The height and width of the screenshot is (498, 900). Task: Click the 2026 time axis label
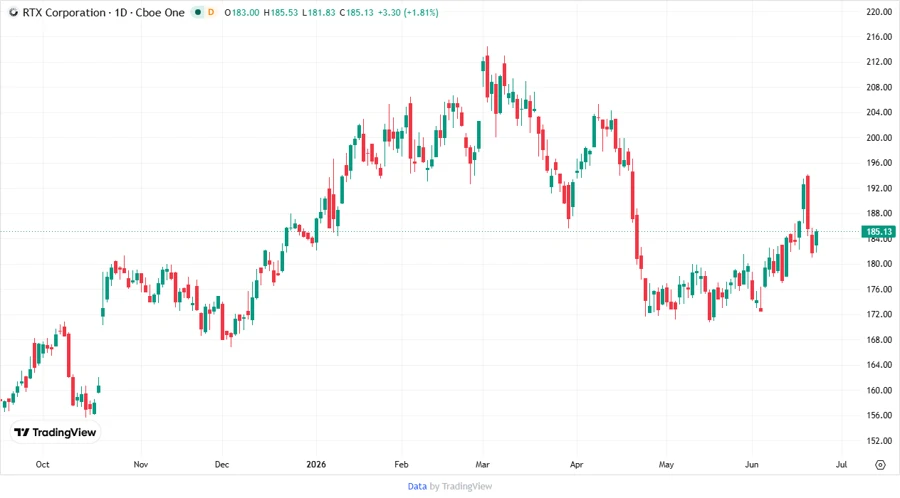click(316, 464)
